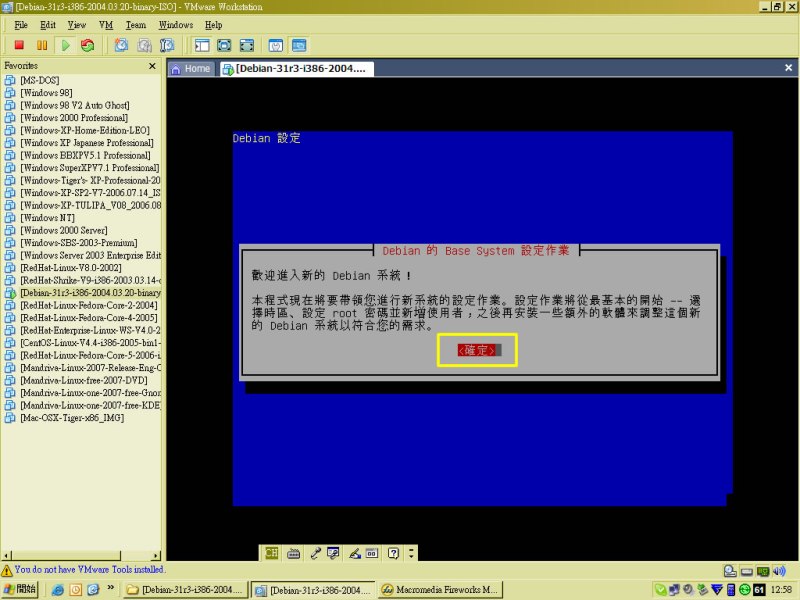Click Favorites horizontal scrollbar left arrow
800x600 pixels.
pos(7,556)
